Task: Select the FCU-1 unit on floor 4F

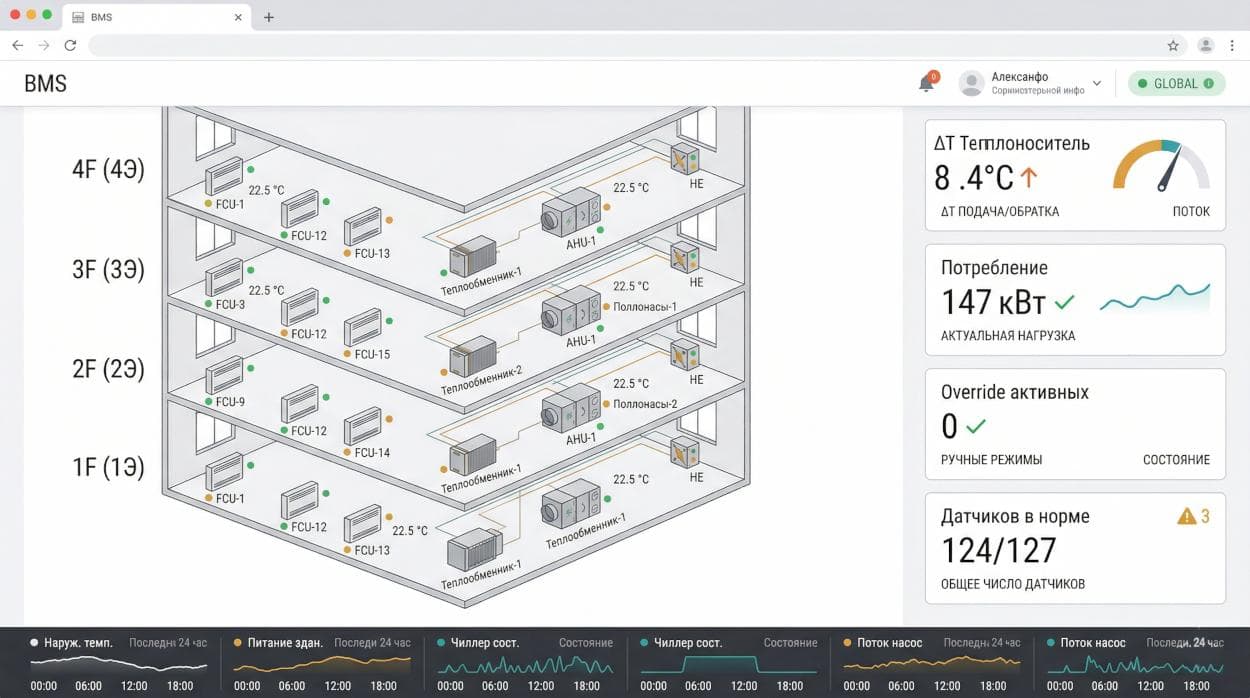Action: (x=224, y=179)
